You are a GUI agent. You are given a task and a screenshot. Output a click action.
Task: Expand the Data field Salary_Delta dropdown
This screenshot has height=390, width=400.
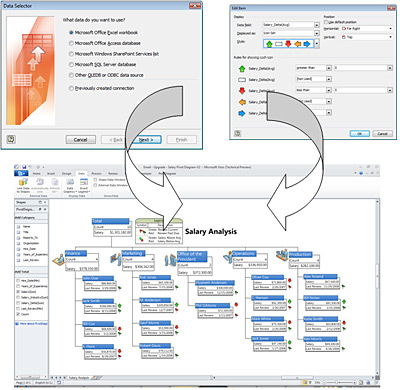tap(317, 25)
